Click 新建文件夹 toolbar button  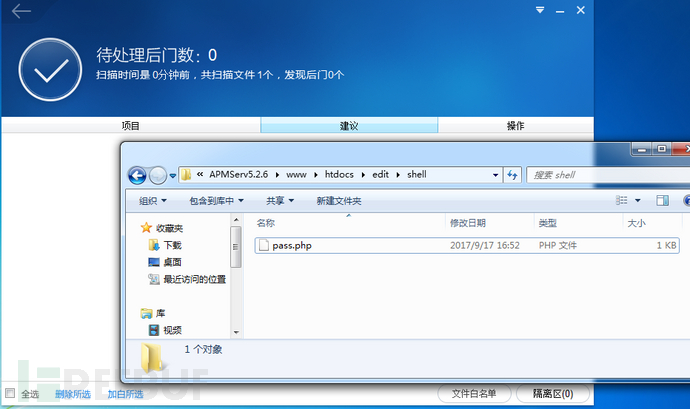pos(339,201)
